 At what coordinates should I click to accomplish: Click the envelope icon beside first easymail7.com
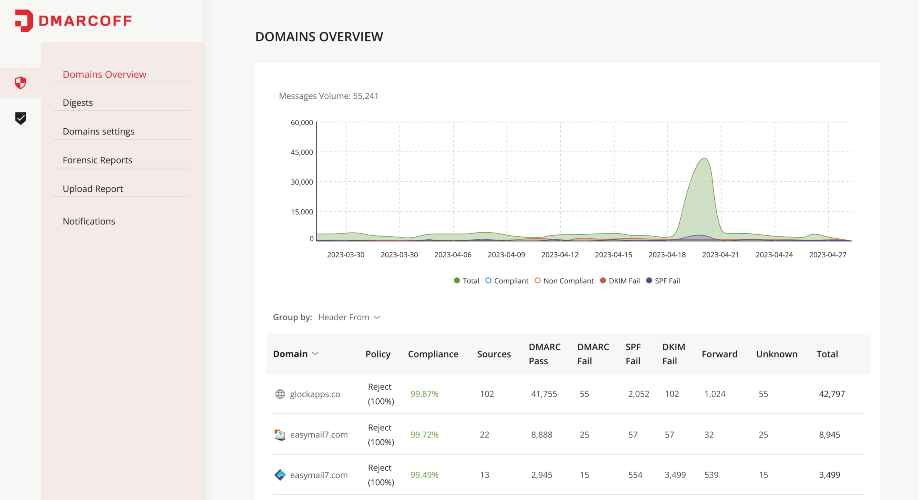280,435
